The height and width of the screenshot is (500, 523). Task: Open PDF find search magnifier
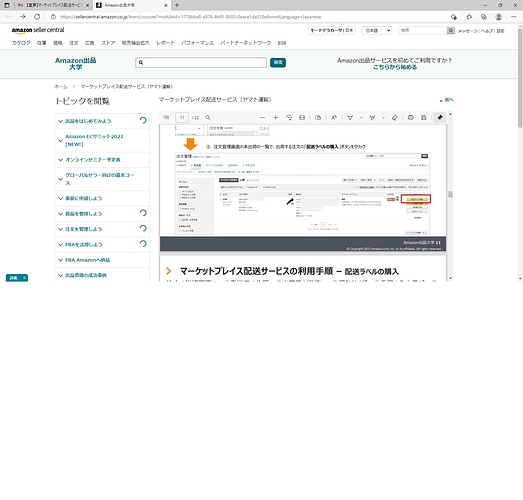(208, 118)
